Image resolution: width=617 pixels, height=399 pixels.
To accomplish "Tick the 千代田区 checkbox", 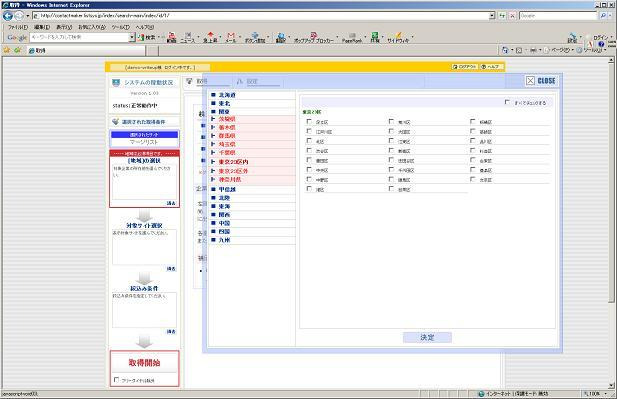I will (391, 170).
